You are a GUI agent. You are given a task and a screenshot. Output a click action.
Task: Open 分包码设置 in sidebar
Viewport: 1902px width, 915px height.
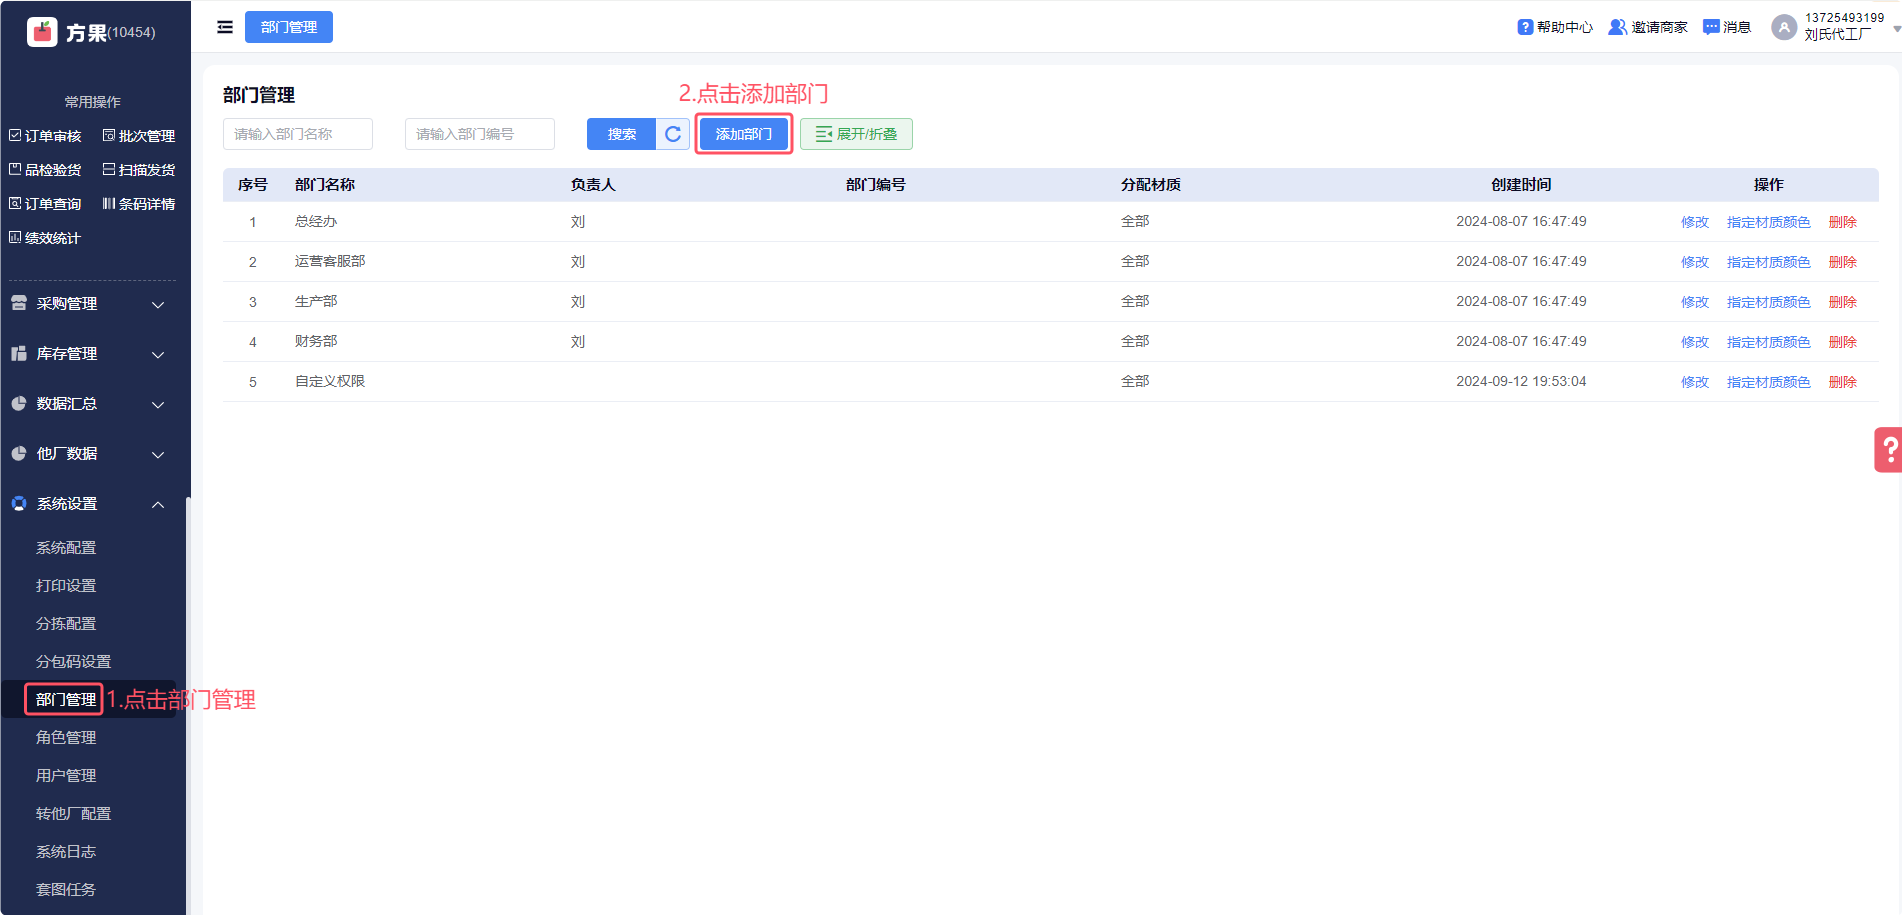[x=73, y=662]
